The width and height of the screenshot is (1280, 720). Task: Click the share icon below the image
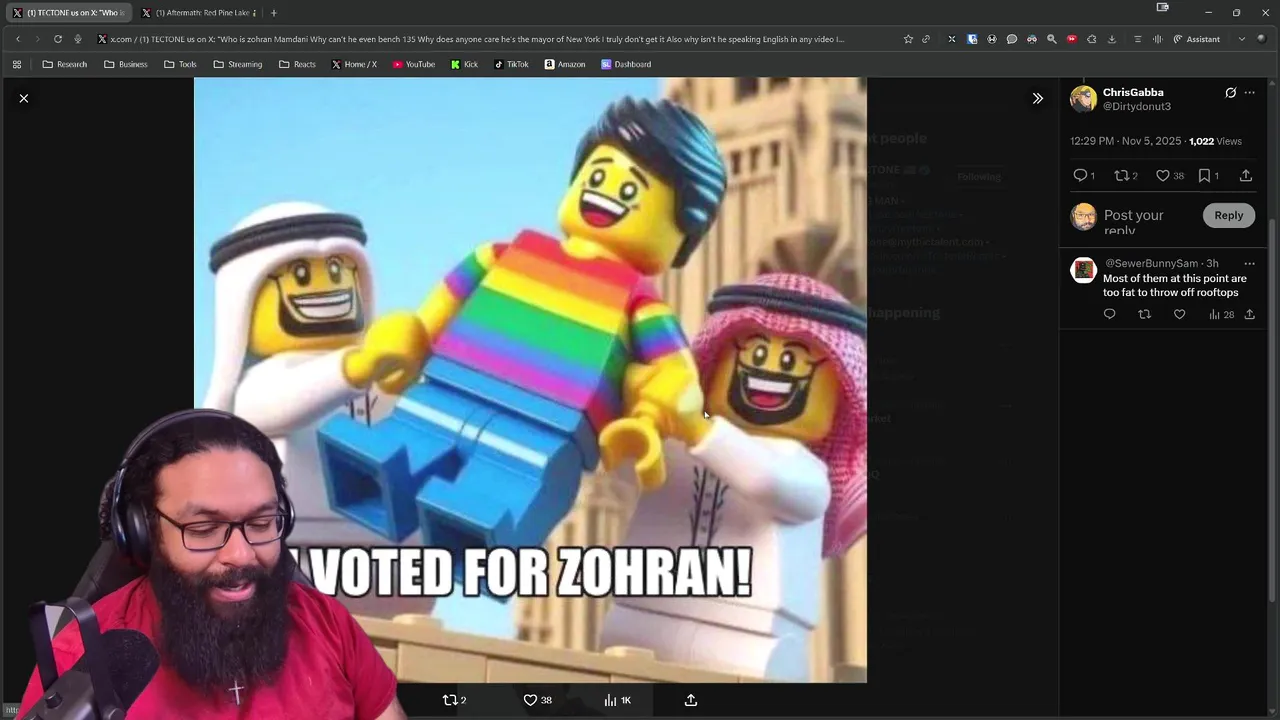point(691,700)
